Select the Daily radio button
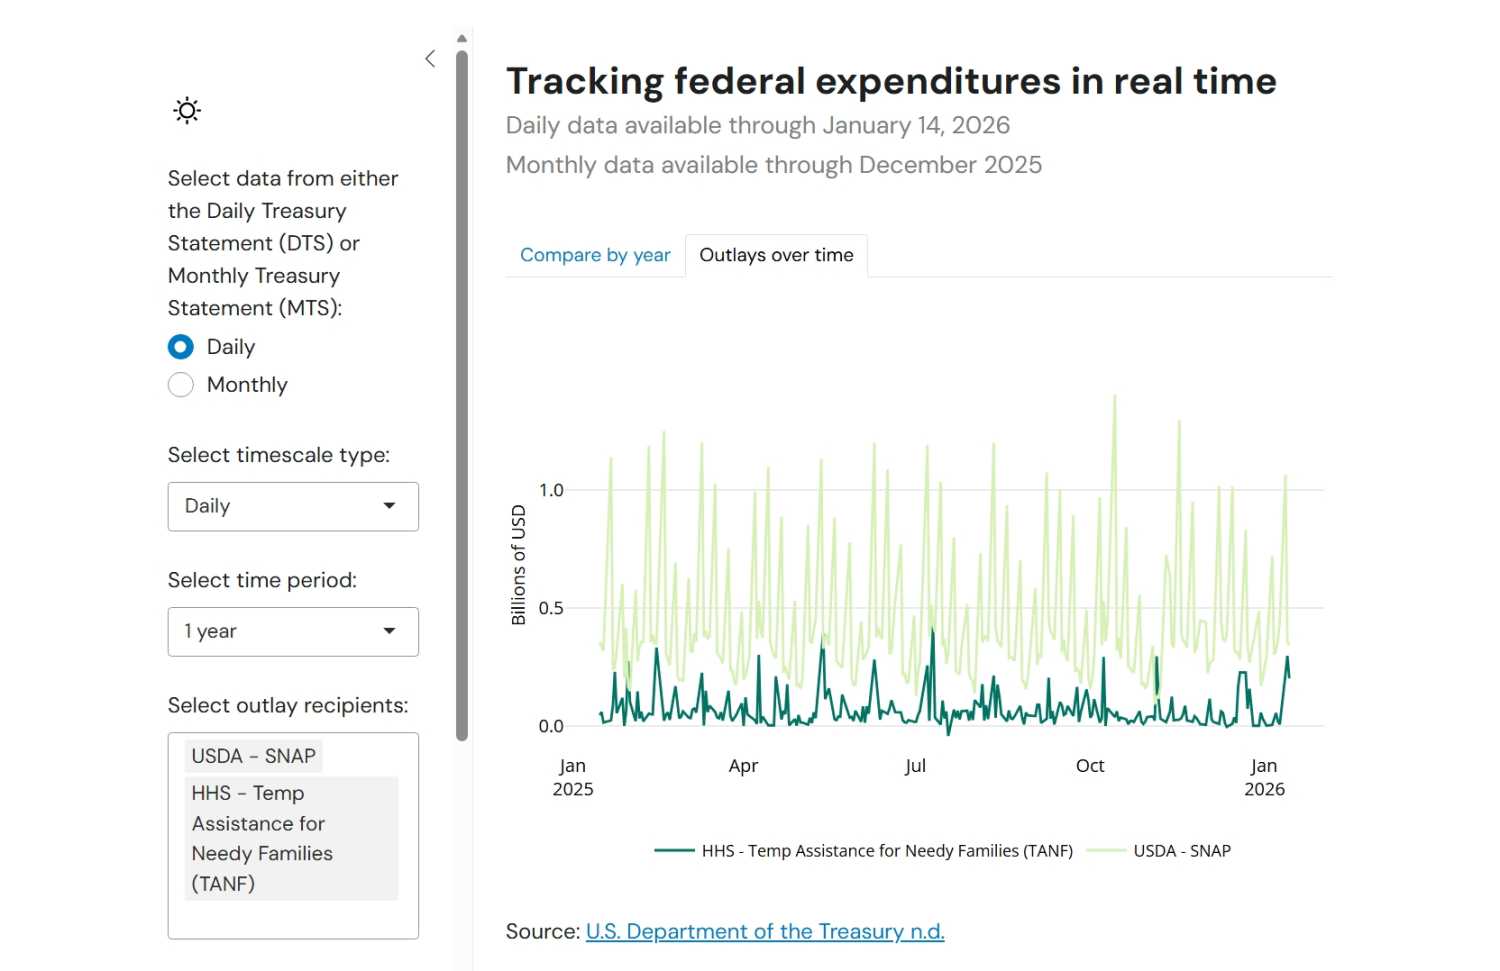 [181, 347]
